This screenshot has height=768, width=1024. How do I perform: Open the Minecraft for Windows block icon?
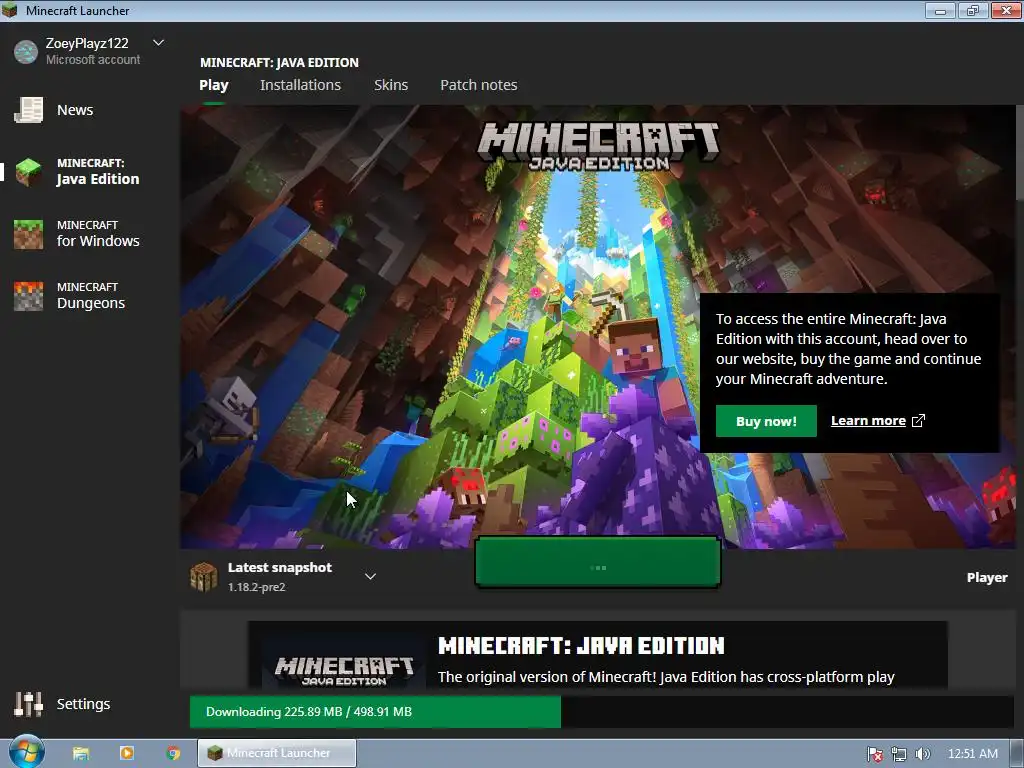[28, 234]
